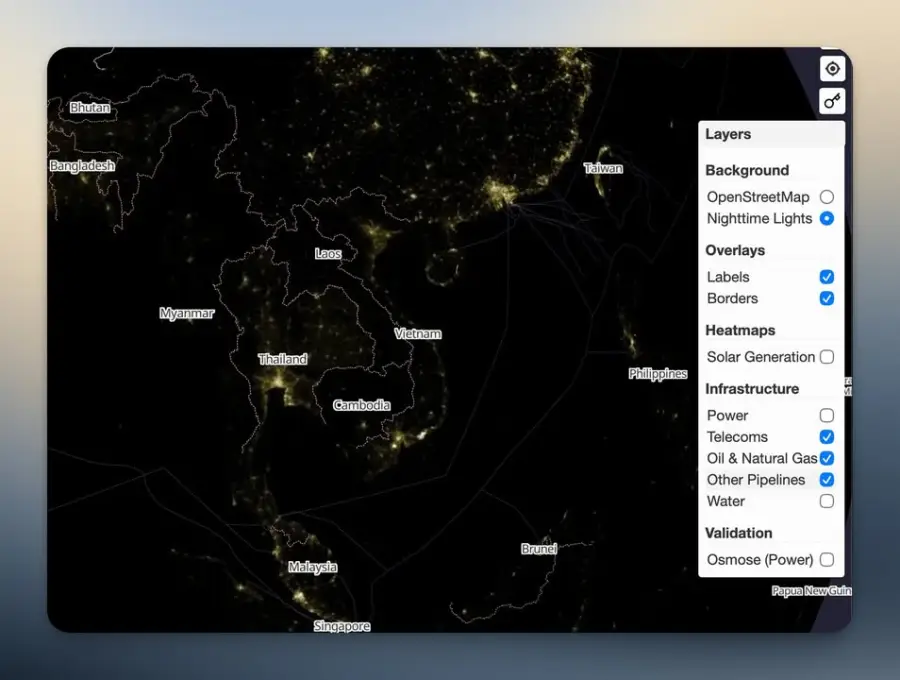The width and height of the screenshot is (900, 680).
Task: Disable the Telecoms infrastructure checkbox
Action: click(x=827, y=437)
